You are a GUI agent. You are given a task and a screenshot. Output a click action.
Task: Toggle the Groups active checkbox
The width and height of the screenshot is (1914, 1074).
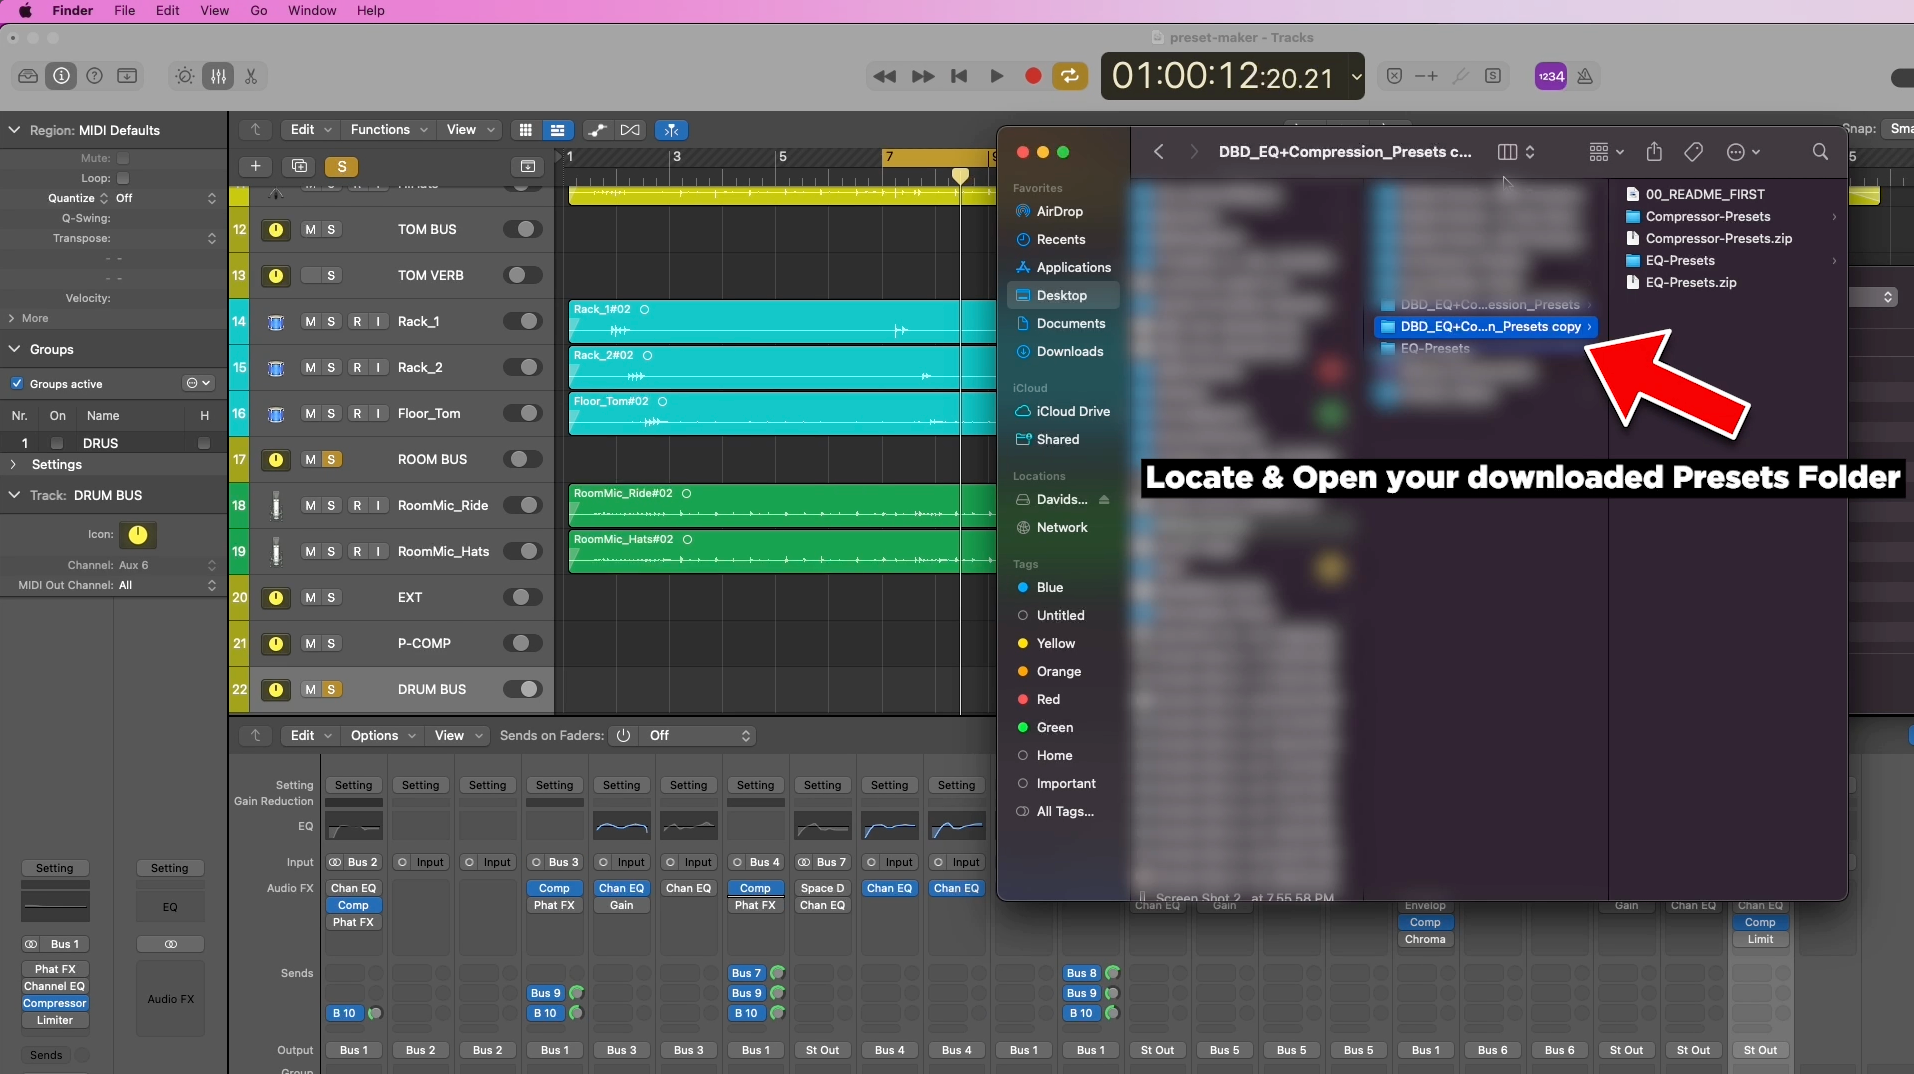point(17,384)
